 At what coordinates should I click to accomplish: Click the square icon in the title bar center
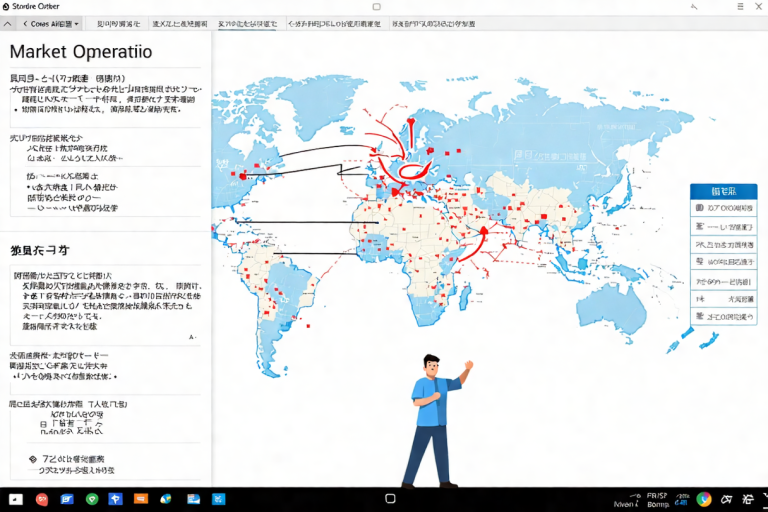tap(376, 7)
